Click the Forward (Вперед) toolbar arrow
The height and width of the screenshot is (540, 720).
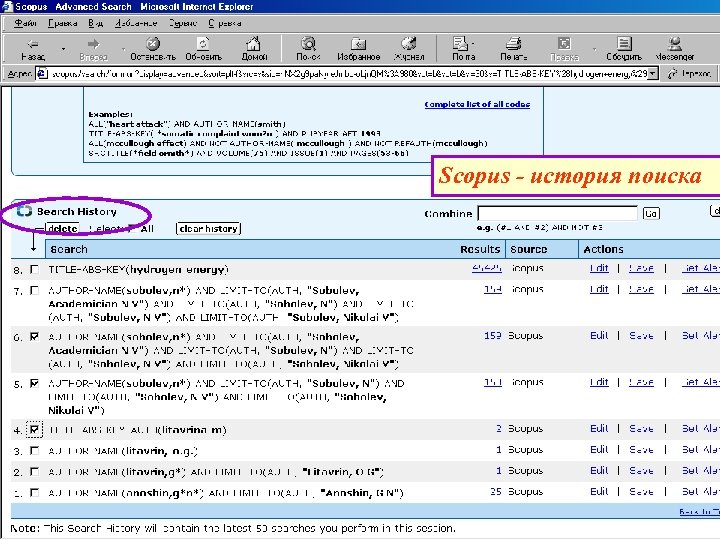click(93, 44)
